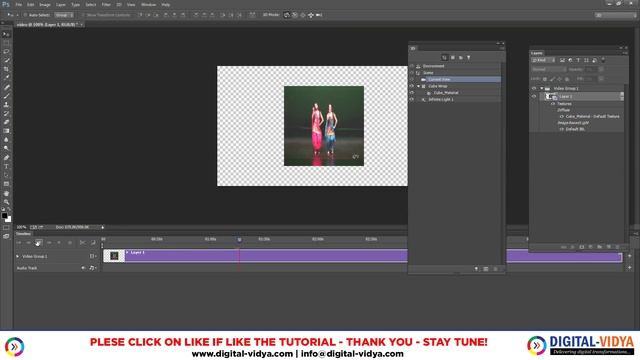
Task: Click timeline transition icon
Action: (93, 242)
